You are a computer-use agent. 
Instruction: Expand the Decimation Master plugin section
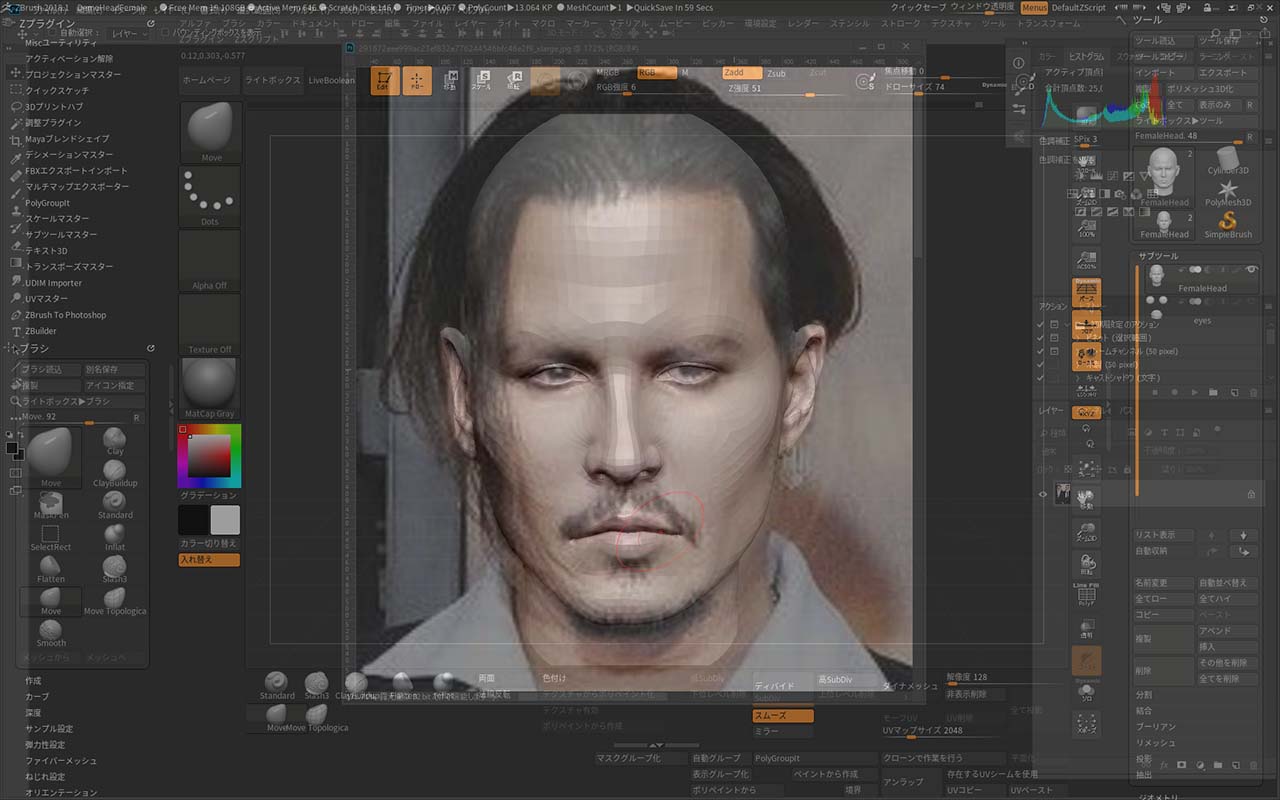(68, 155)
